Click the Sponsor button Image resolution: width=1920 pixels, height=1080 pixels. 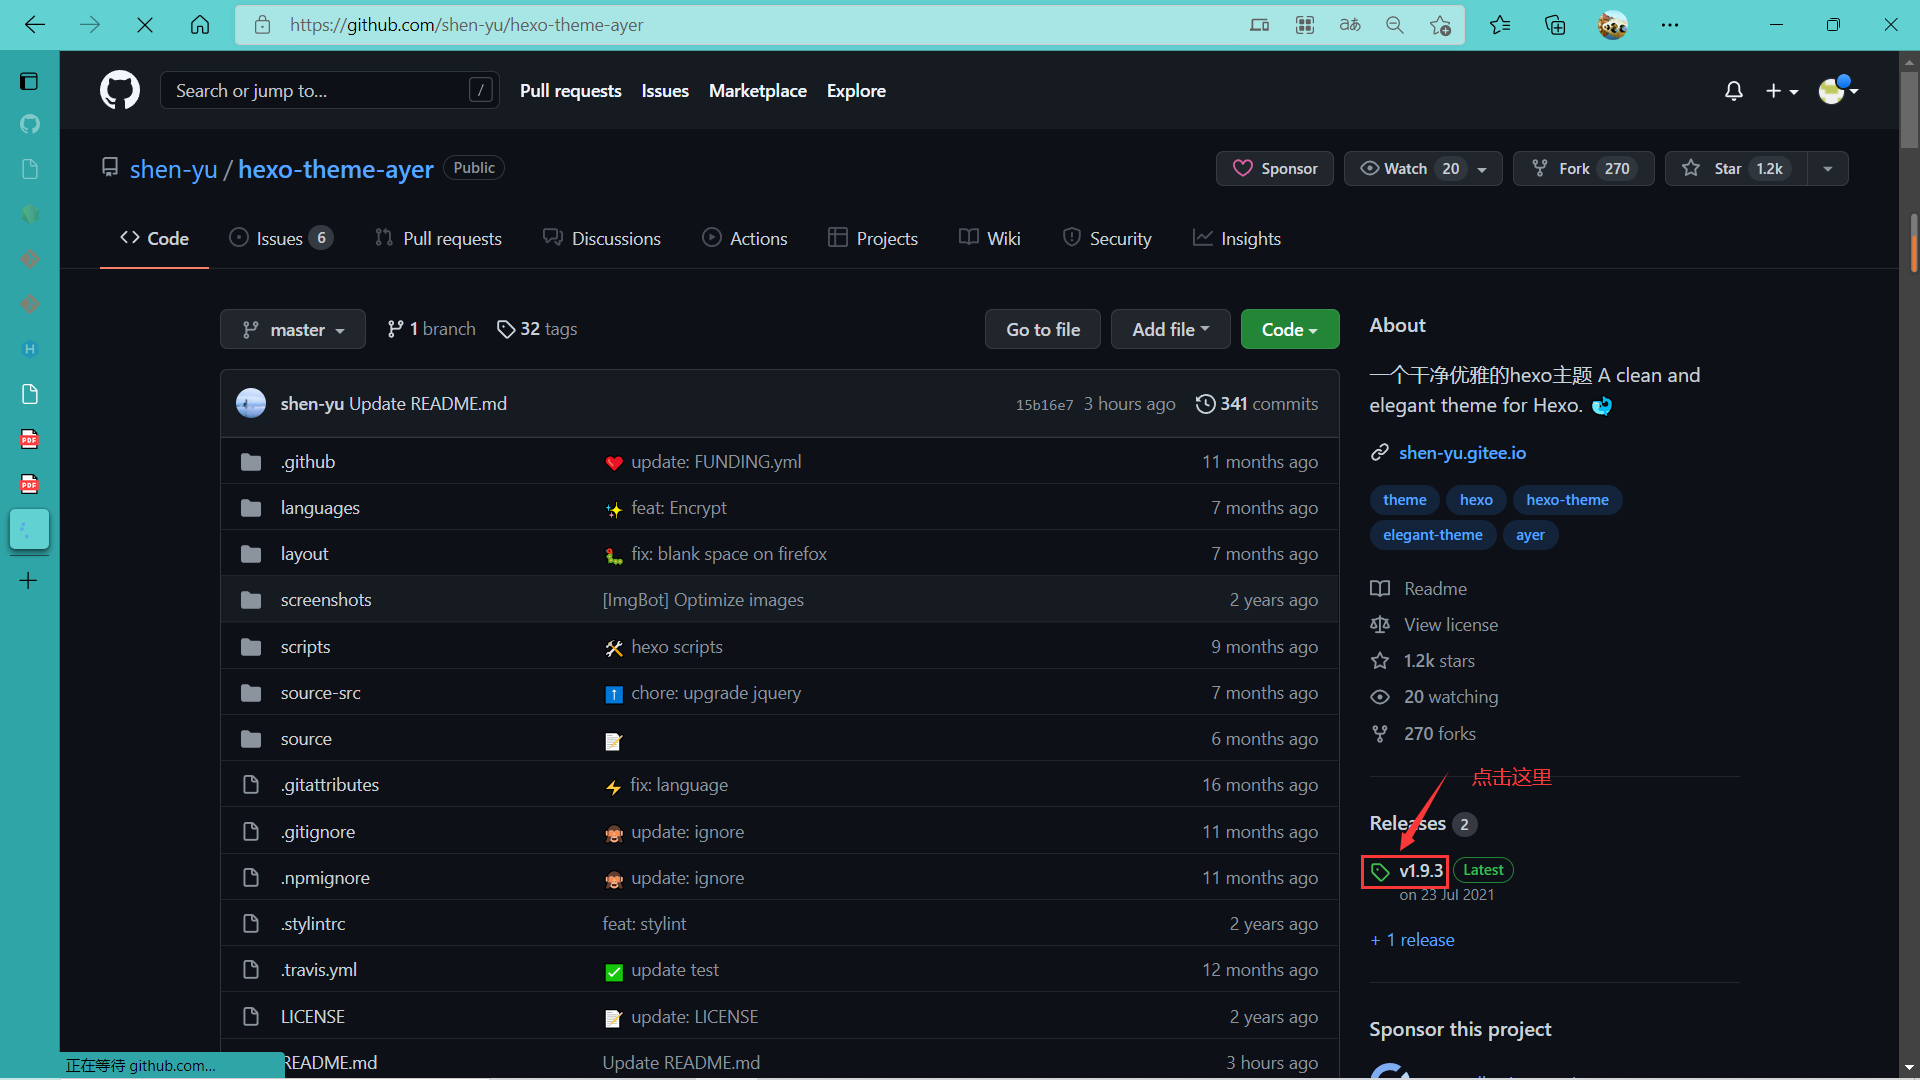click(x=1275, y=169)
